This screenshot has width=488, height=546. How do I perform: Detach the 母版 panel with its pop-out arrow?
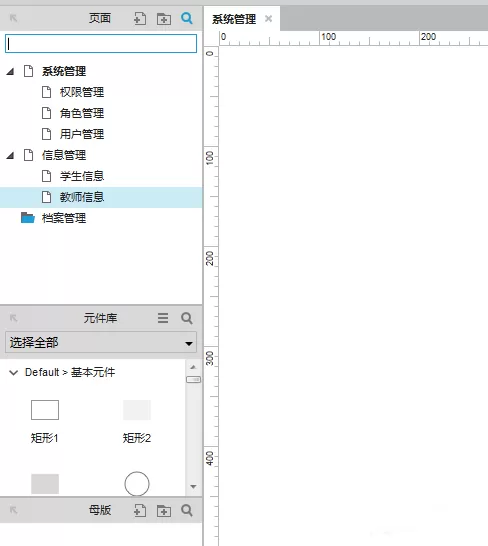(14, 510)
